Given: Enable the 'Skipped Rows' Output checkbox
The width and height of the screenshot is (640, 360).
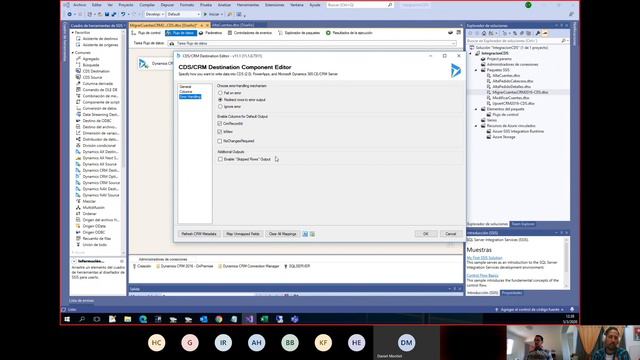Looking at the screenshot, I should pos(220,159).
